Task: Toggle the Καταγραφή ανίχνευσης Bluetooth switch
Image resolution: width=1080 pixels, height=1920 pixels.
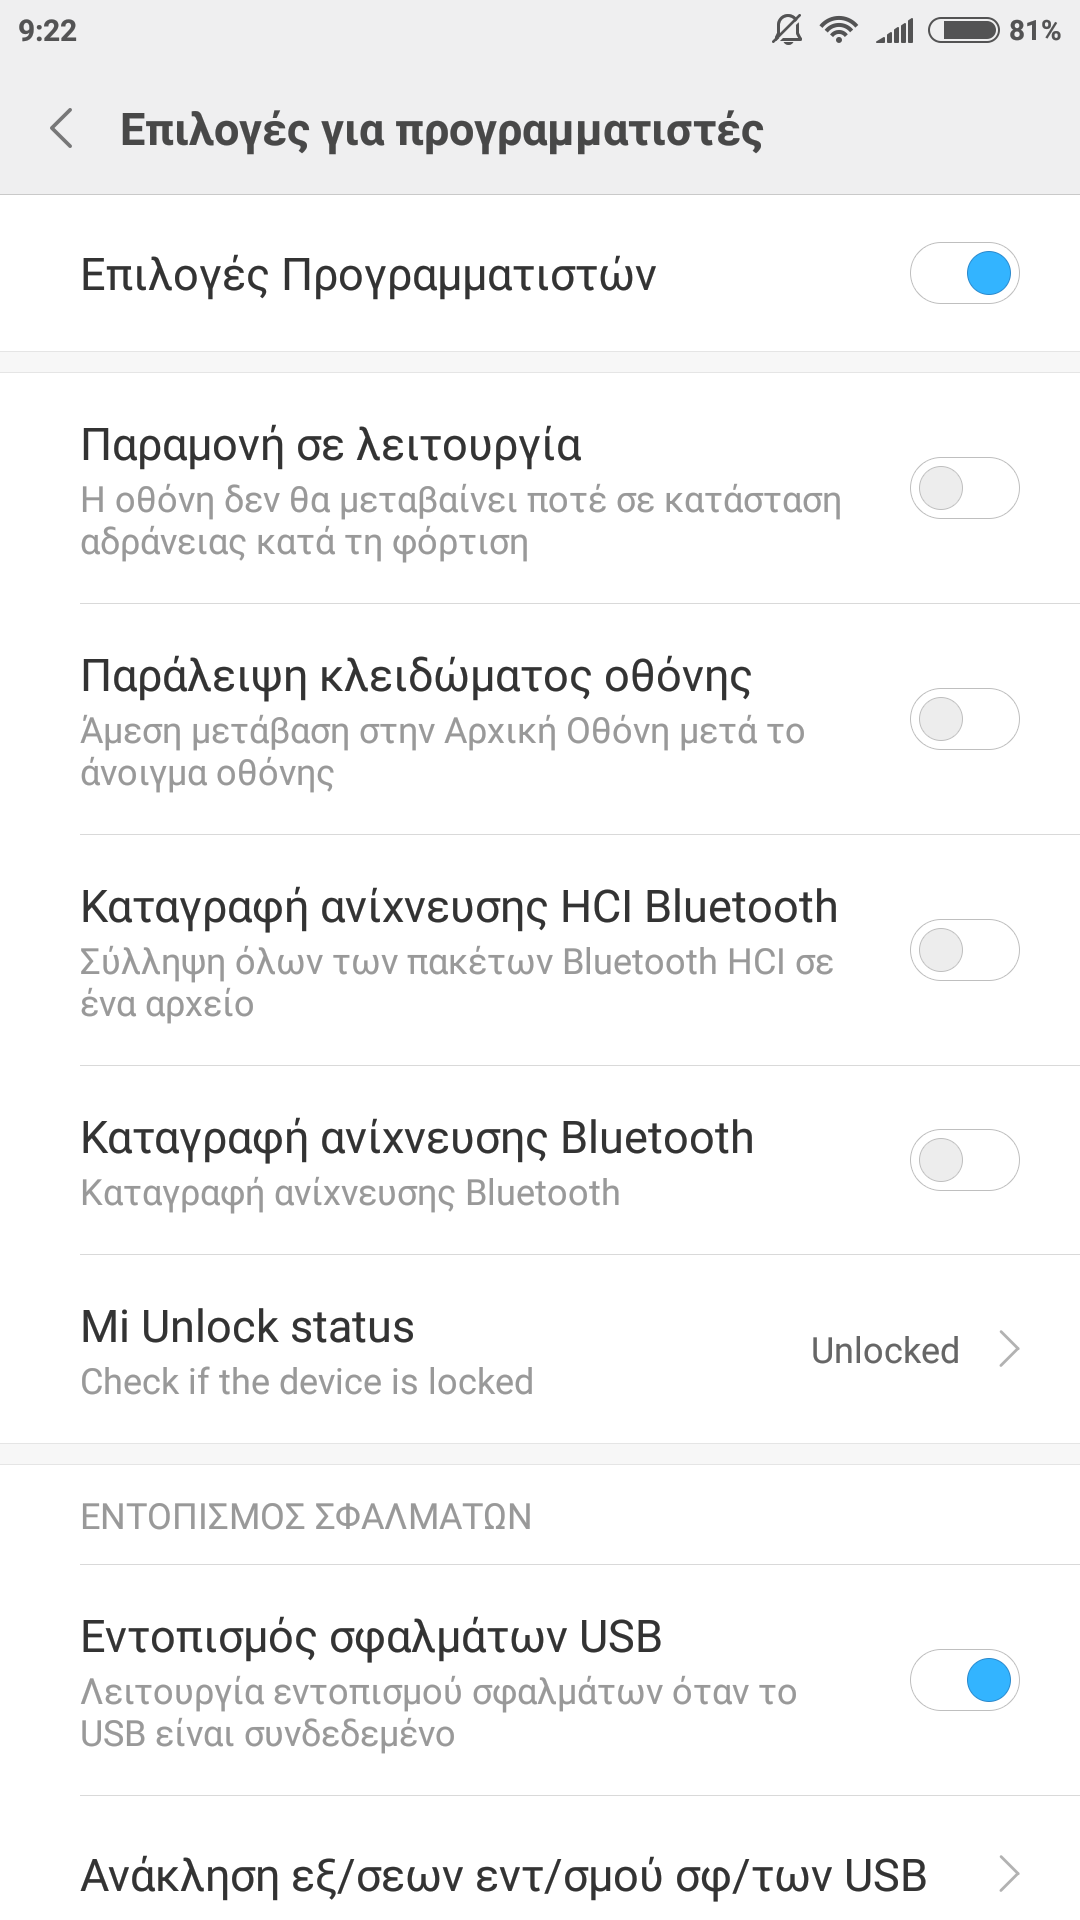Action: tap(964, 1160)
